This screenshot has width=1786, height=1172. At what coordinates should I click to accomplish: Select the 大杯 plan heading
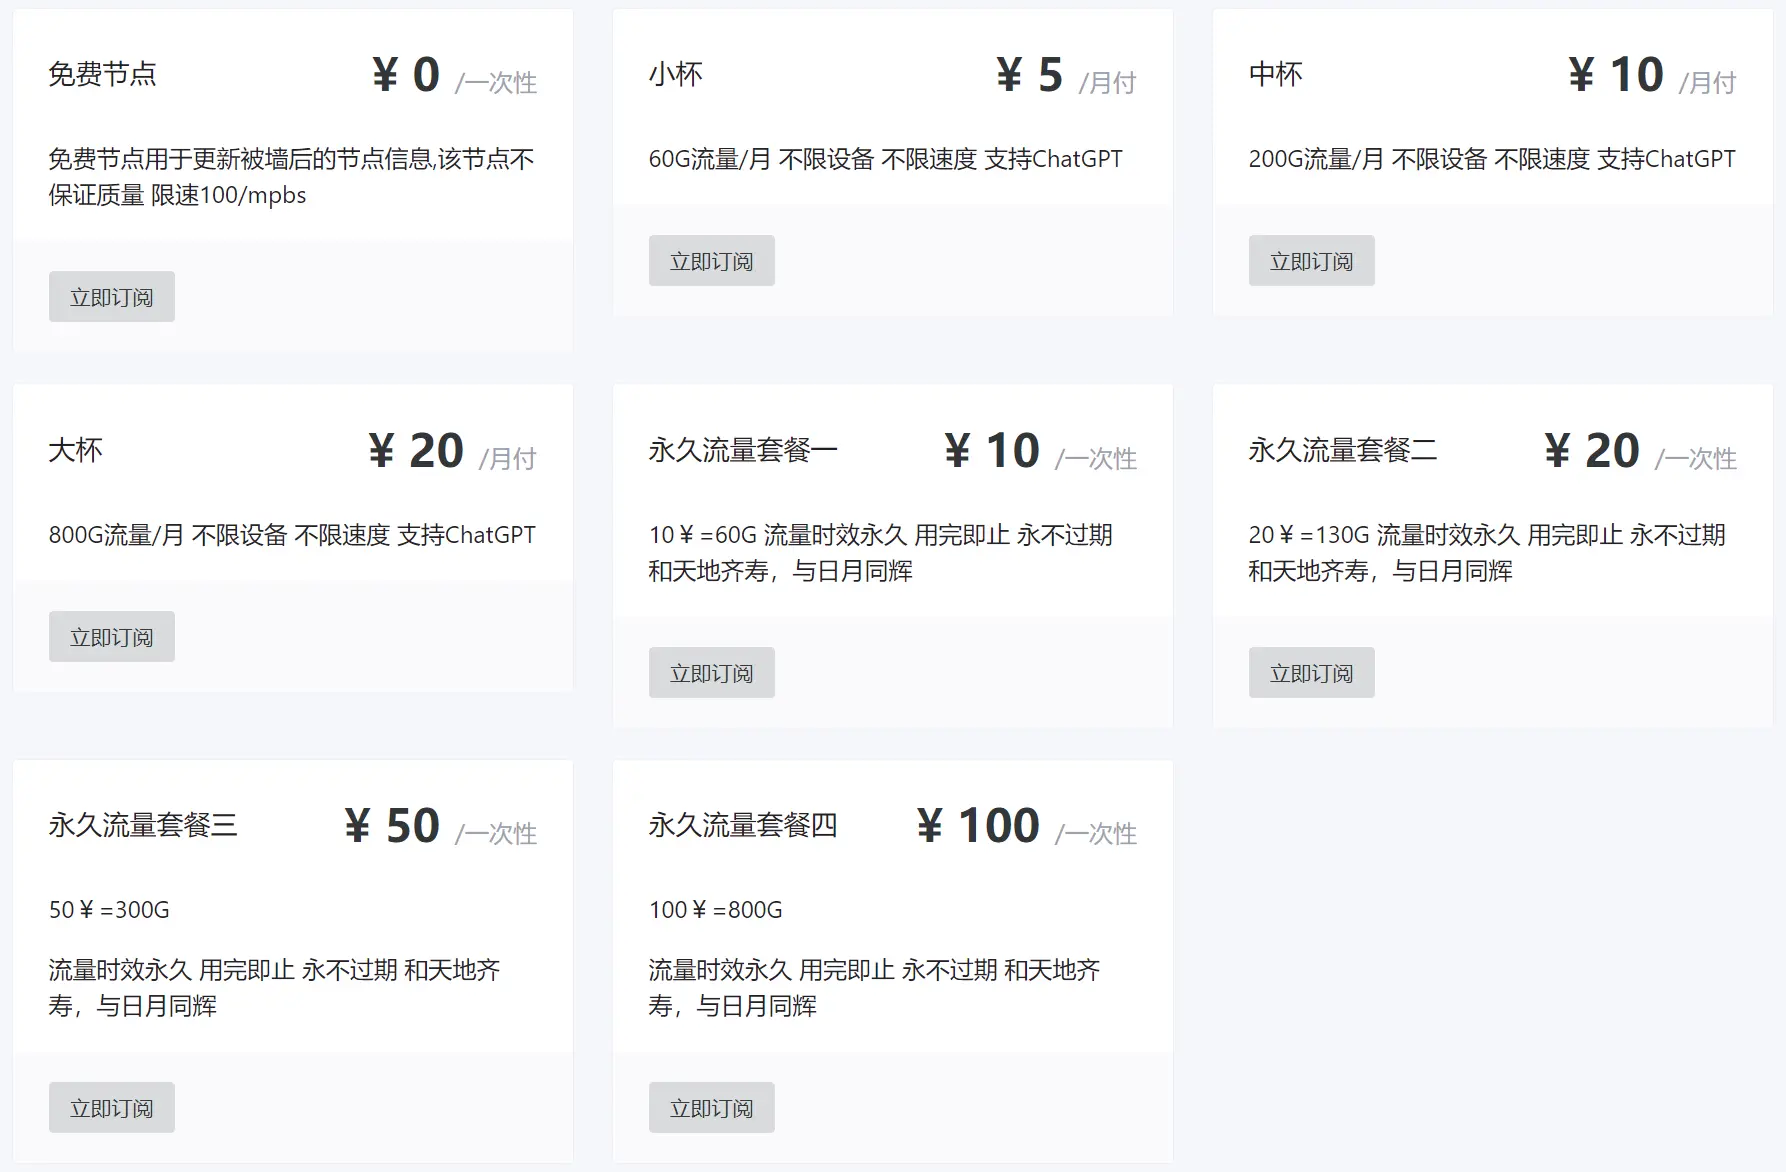click(76, 450)
